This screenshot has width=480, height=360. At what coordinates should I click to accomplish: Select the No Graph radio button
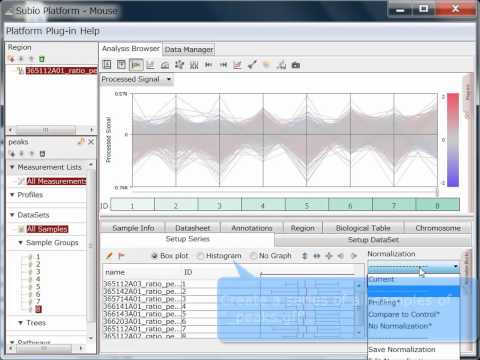pyautogui.click(x=253, y=256)
